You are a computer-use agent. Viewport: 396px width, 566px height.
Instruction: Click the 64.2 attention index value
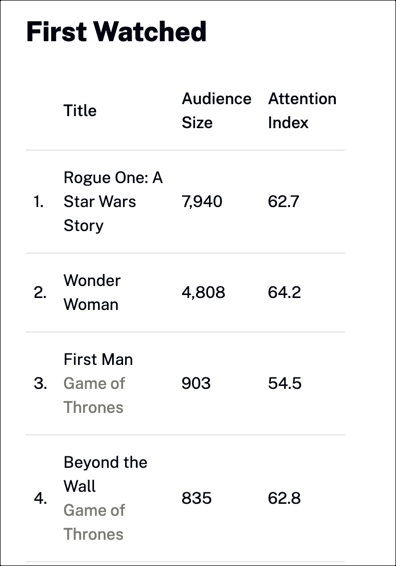coord(284,292)
